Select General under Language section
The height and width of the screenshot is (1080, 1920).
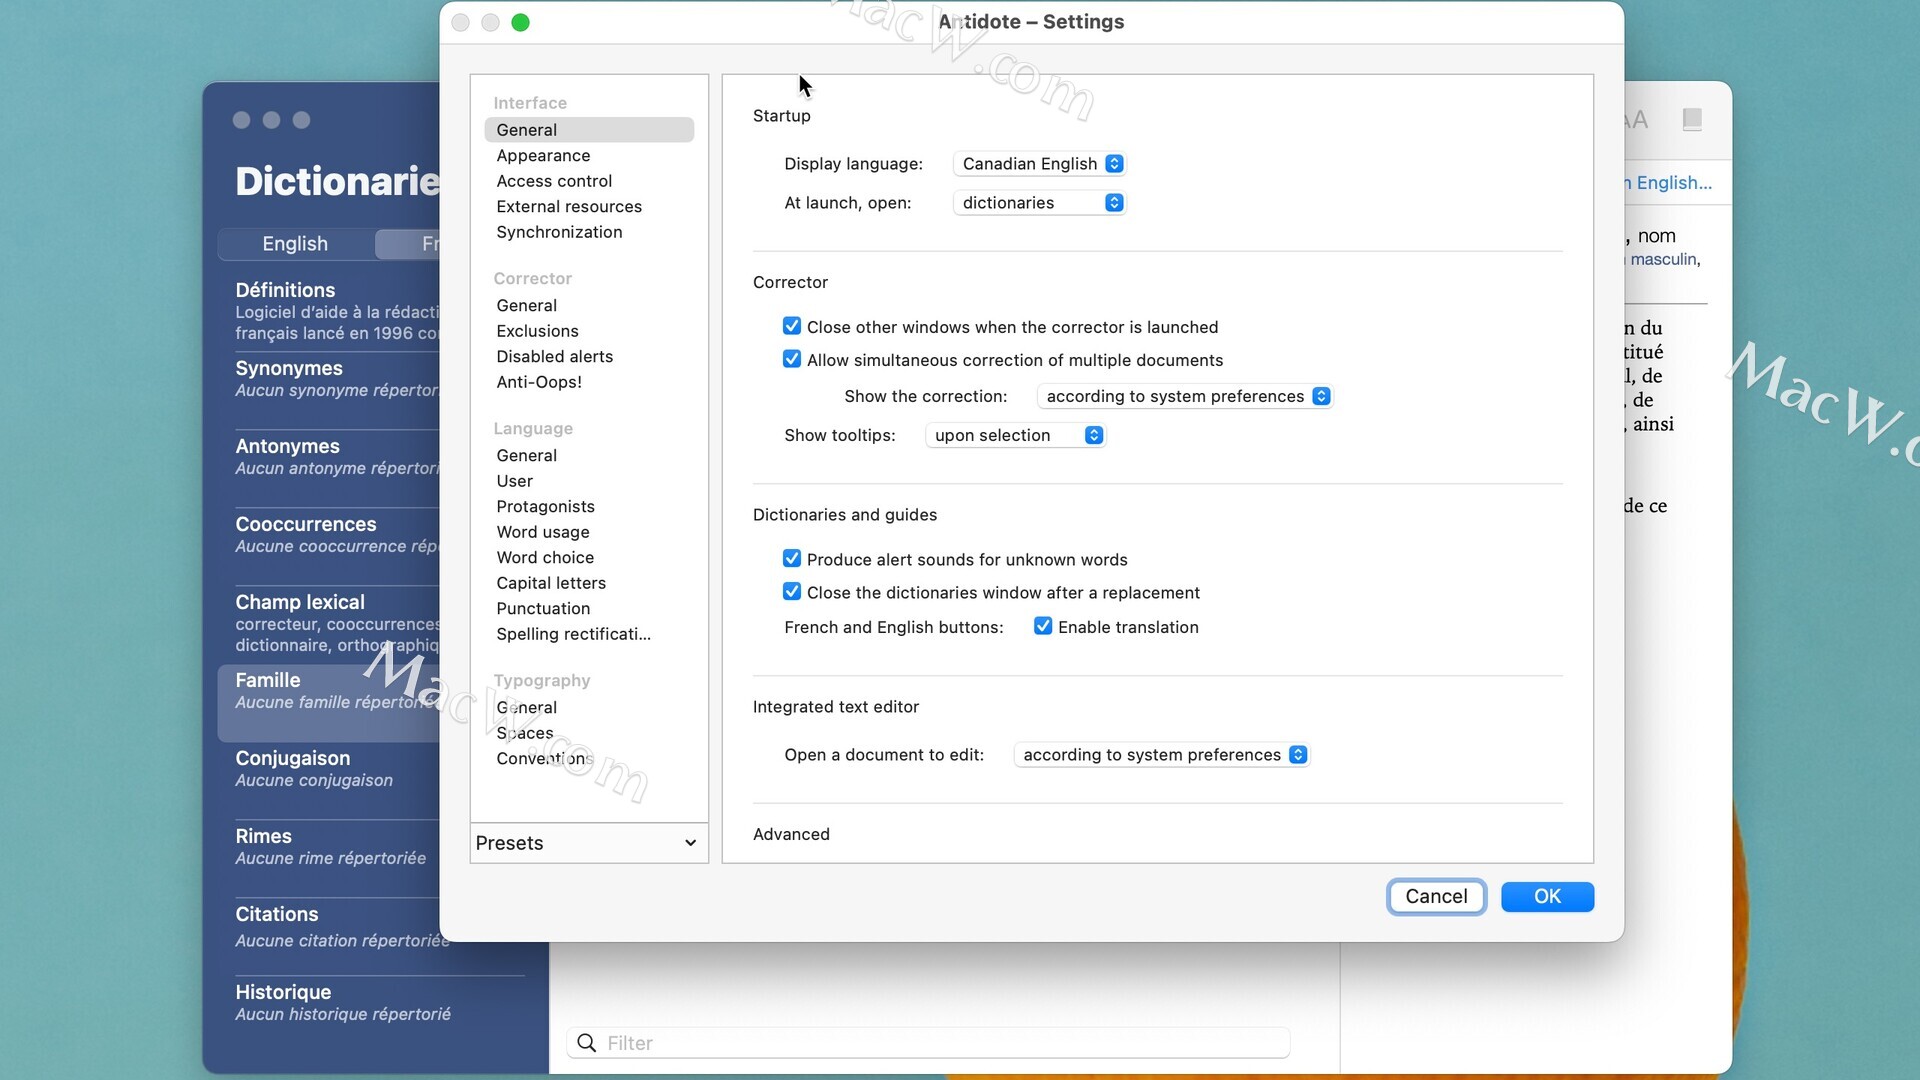coord(526,455)
